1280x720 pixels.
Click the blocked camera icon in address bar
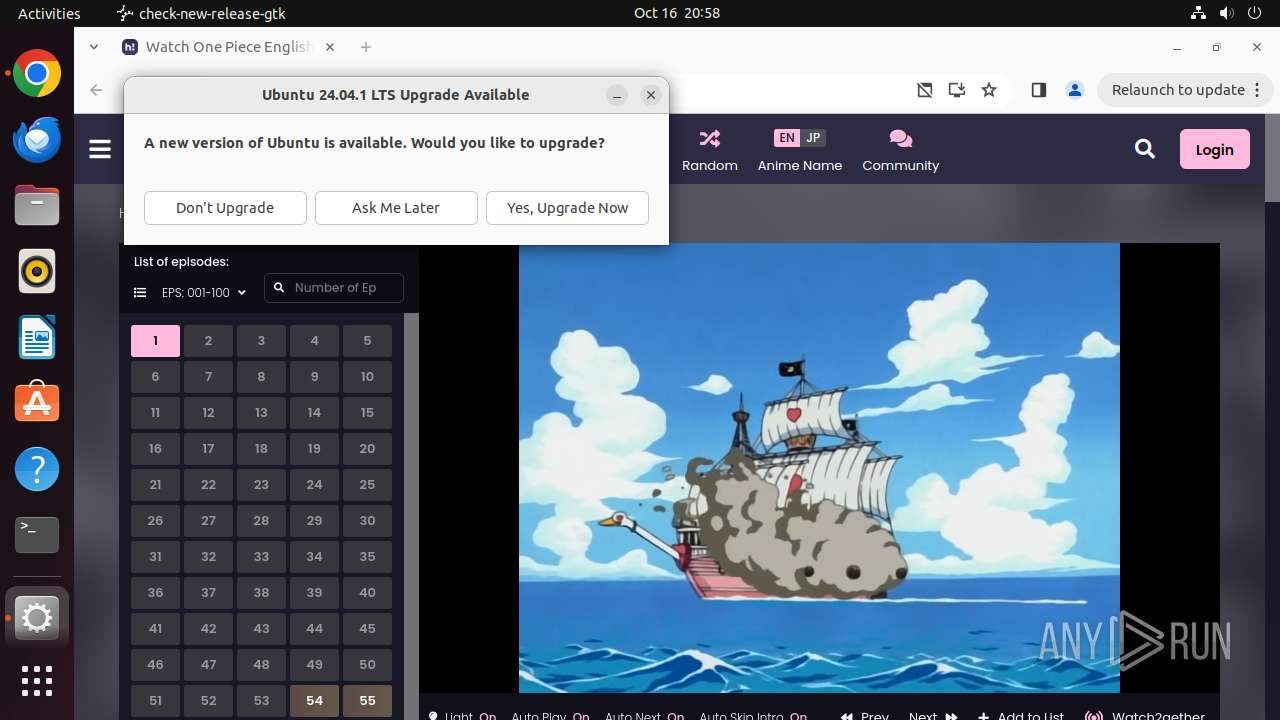click(925, 90)
